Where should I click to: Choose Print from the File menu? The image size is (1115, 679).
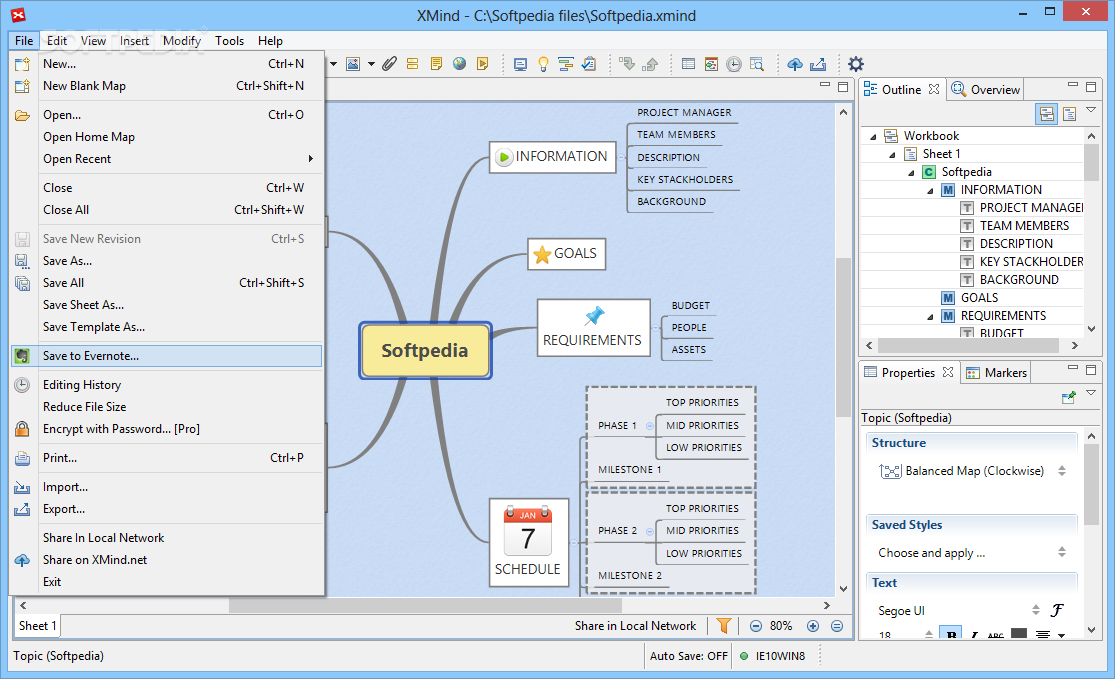166,458
